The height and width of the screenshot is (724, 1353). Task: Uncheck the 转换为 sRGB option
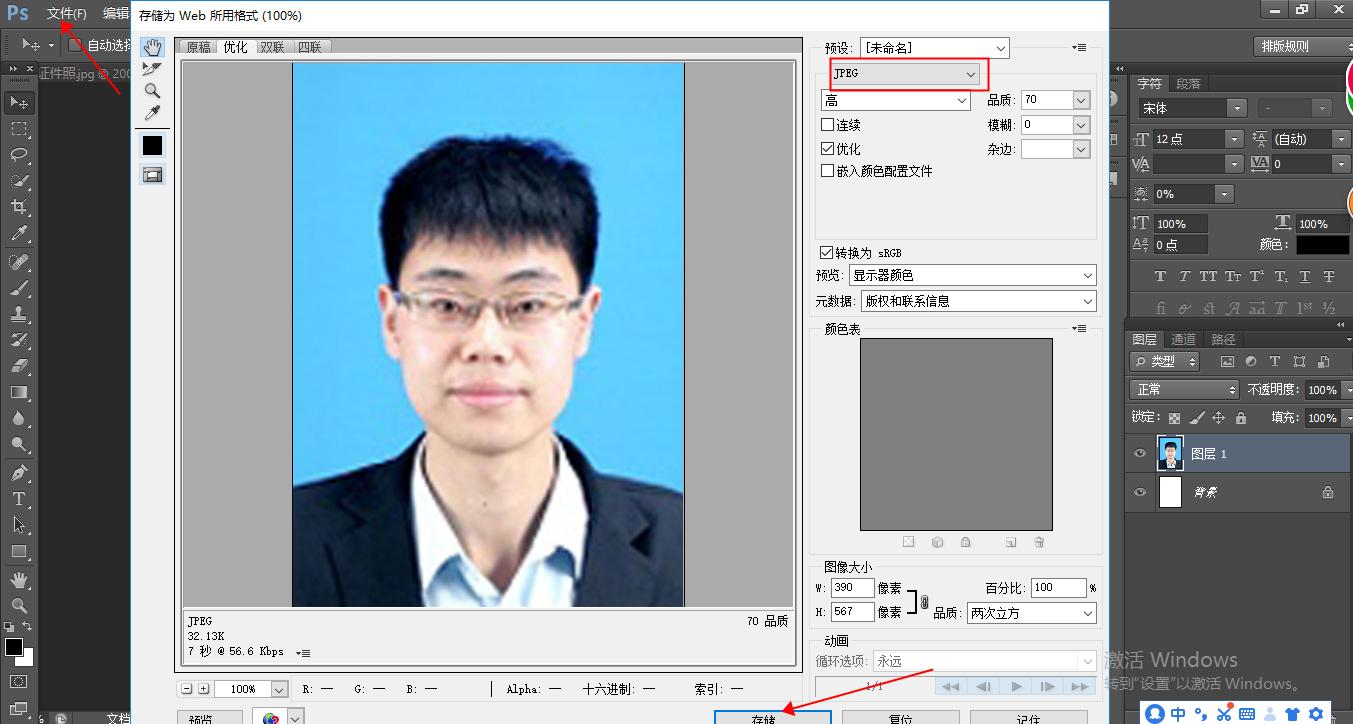point(828,252)
